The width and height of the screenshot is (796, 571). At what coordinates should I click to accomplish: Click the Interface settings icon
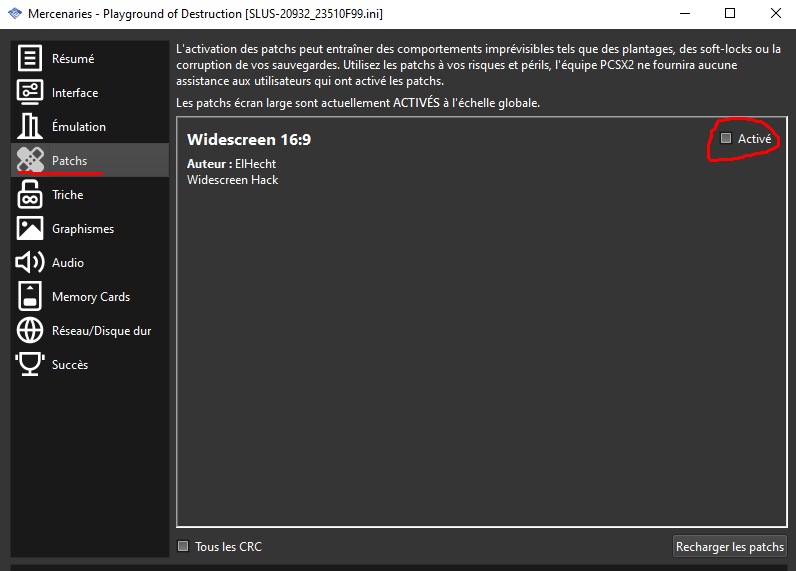30,92
